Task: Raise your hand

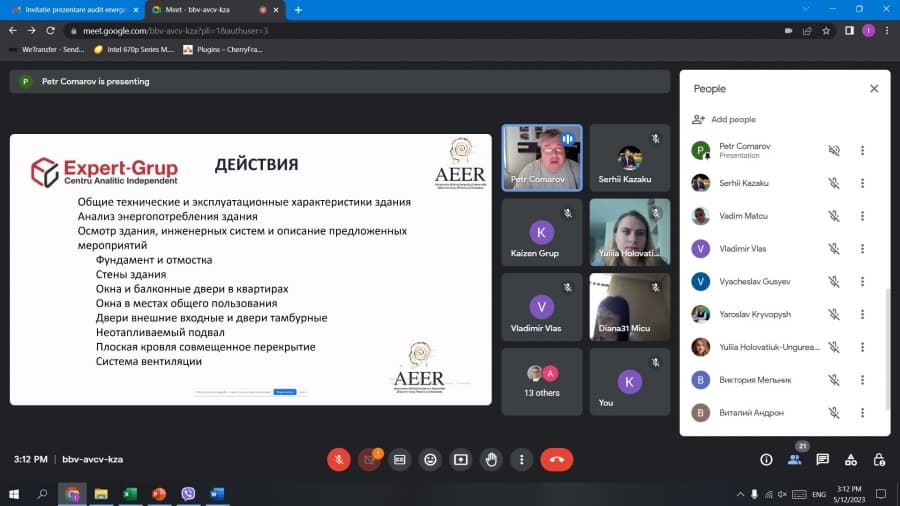Action: coord(491,460)
